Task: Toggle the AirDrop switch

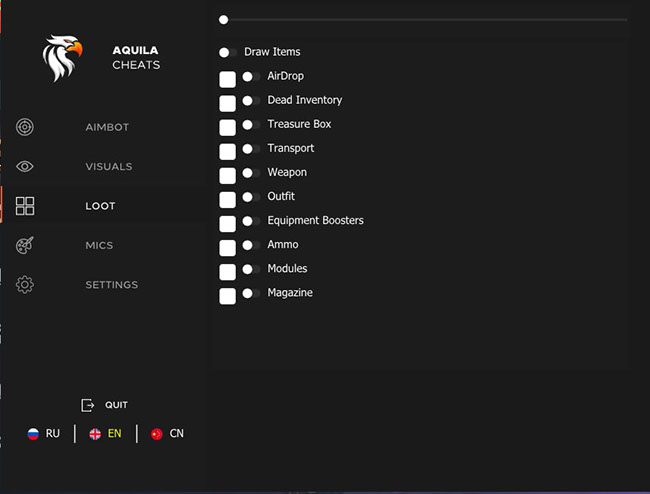Action: click(x=251, y=77)
